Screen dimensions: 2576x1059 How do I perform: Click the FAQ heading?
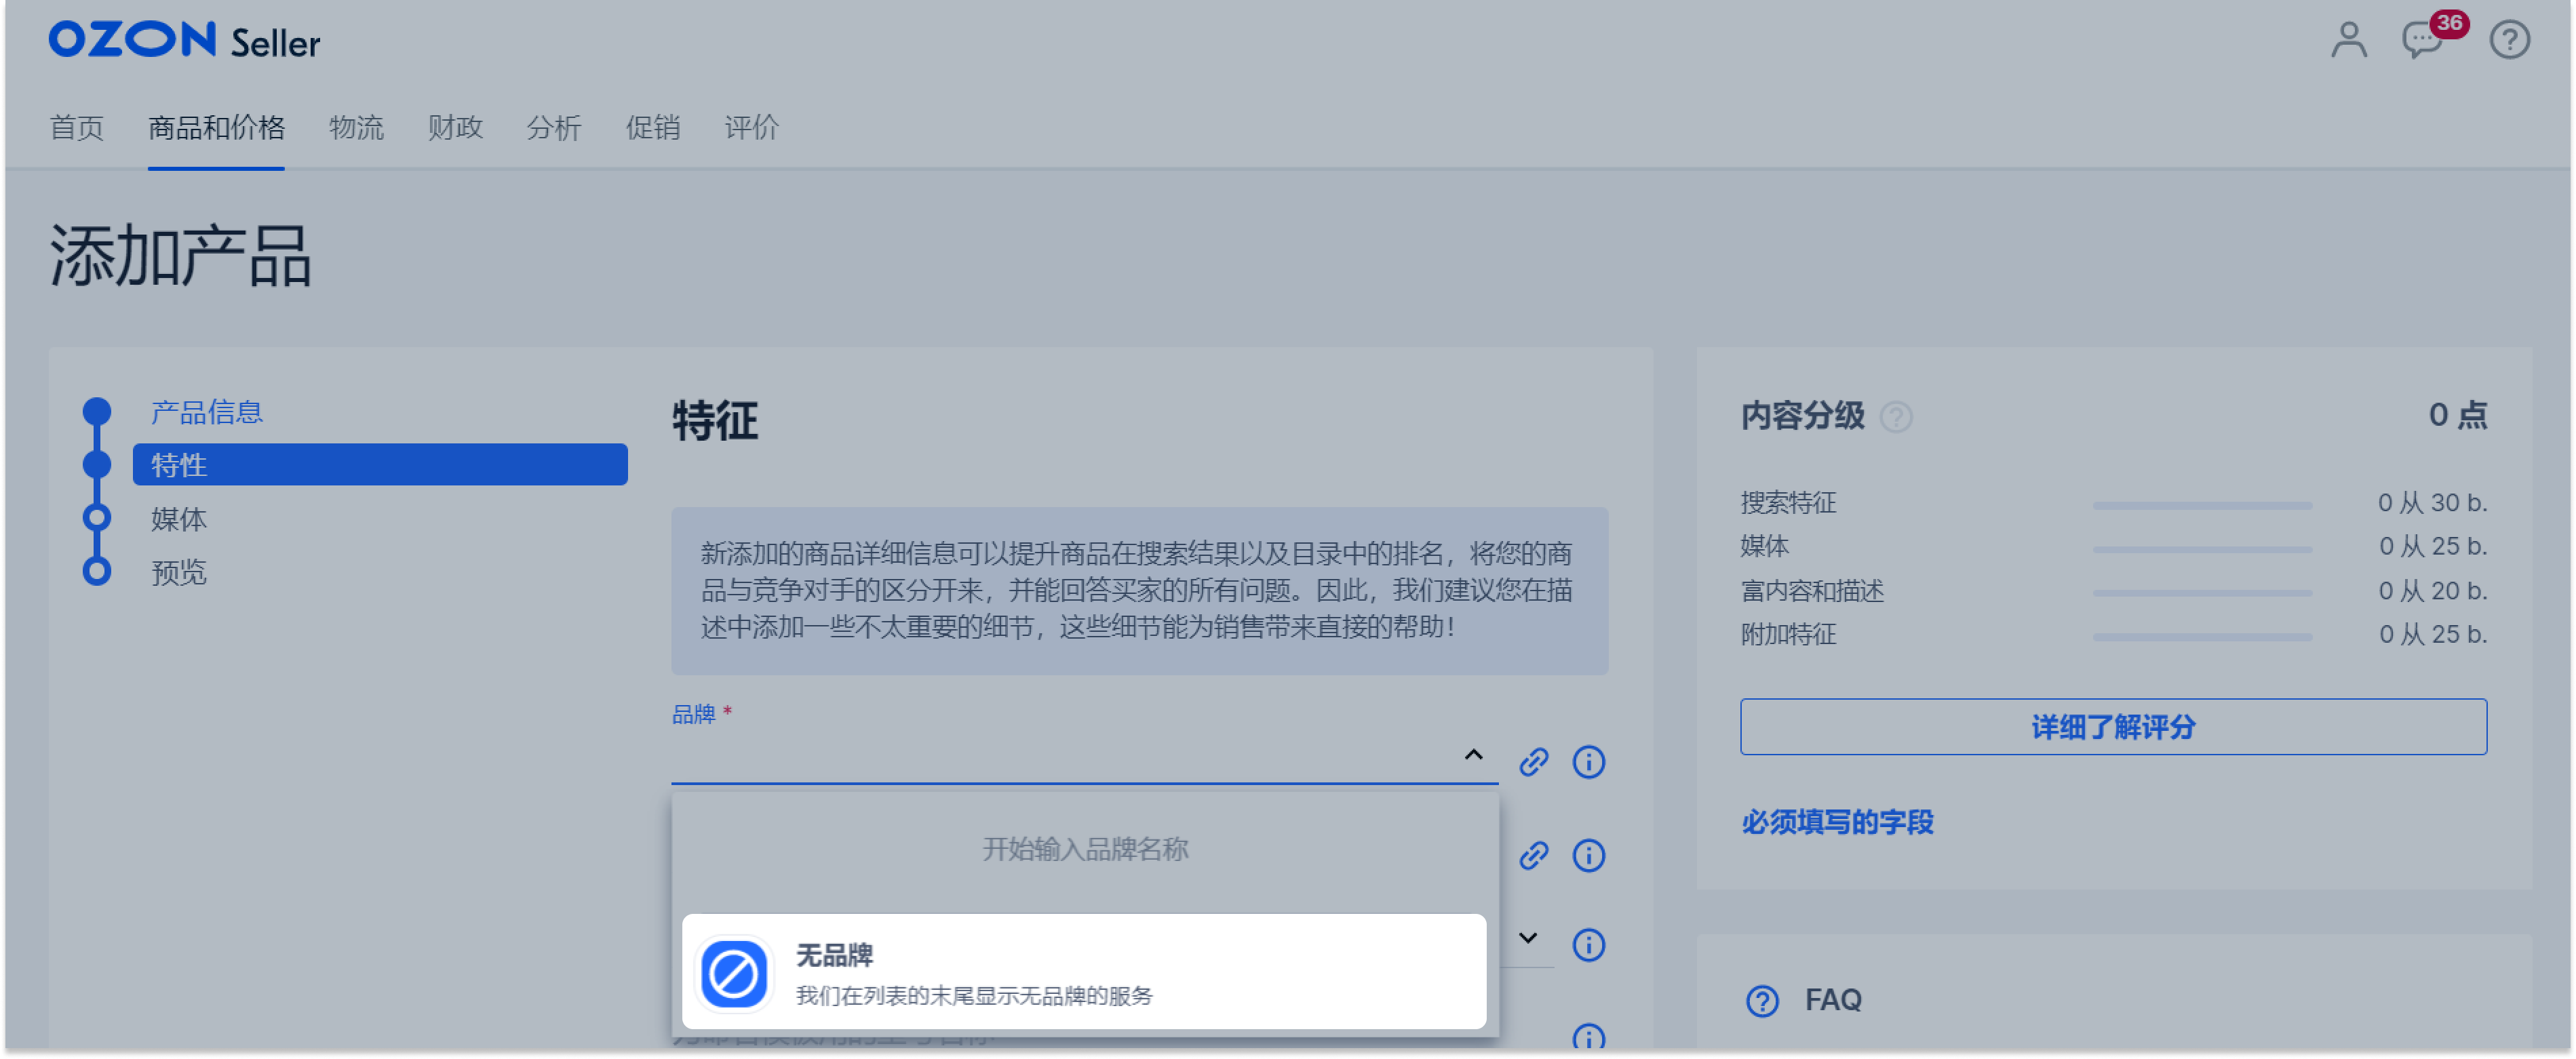click(x=1833, y=1000)
